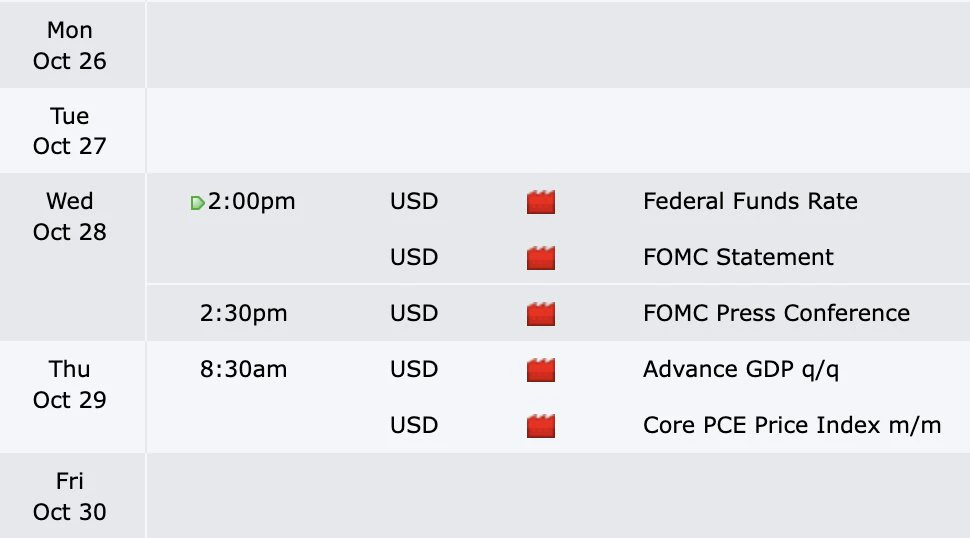Click the green marker icon beside 2:00pm
970x538 pixels.
pyautogui.click(x=197, y=203)
